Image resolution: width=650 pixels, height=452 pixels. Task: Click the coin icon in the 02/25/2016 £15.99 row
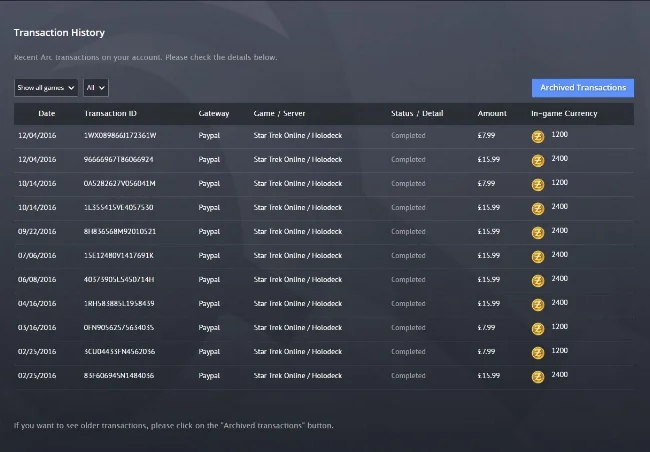(538, 377)
